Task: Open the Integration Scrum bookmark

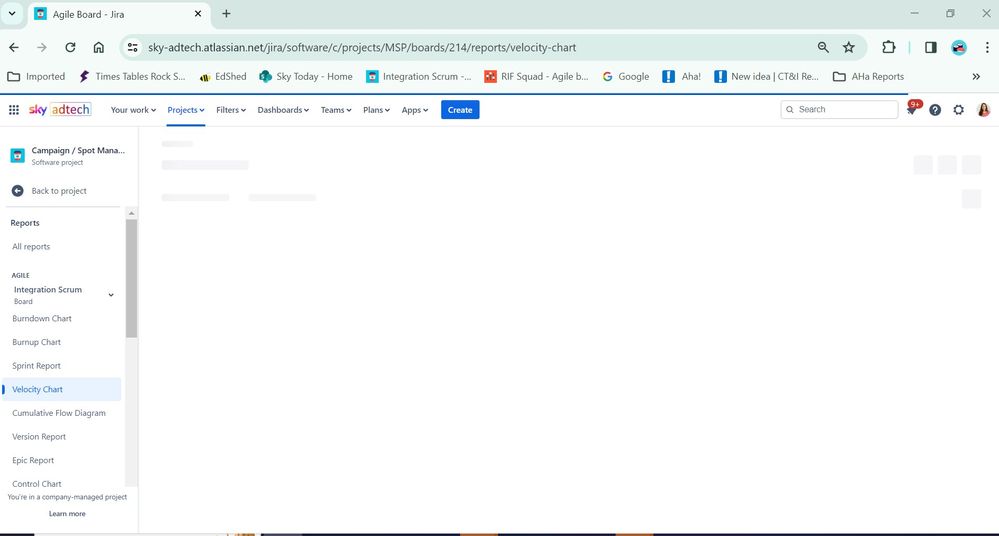Action: pyautogui.click(x=419, y=76)
